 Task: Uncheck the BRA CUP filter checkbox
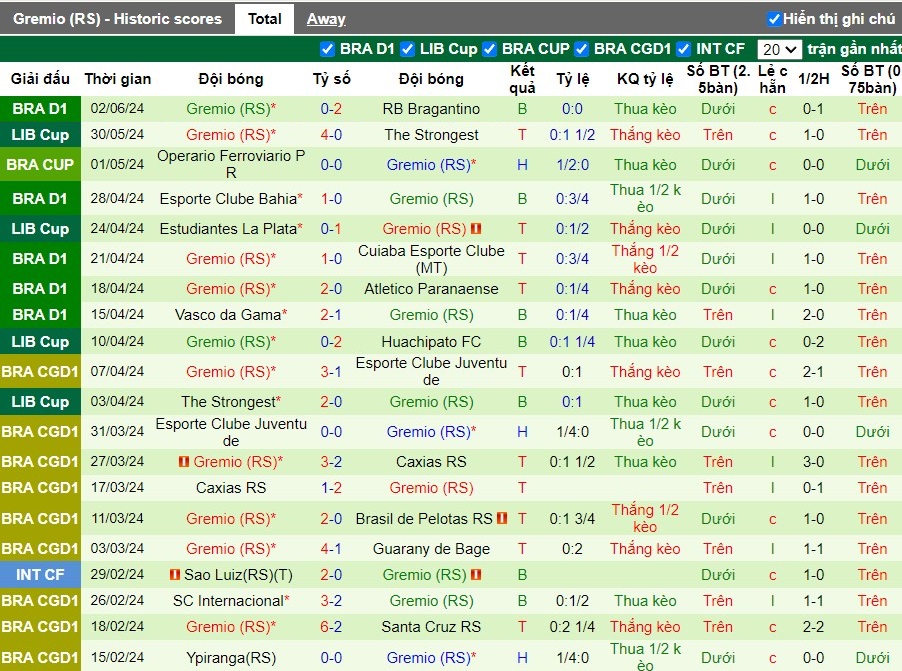point(490,49)
